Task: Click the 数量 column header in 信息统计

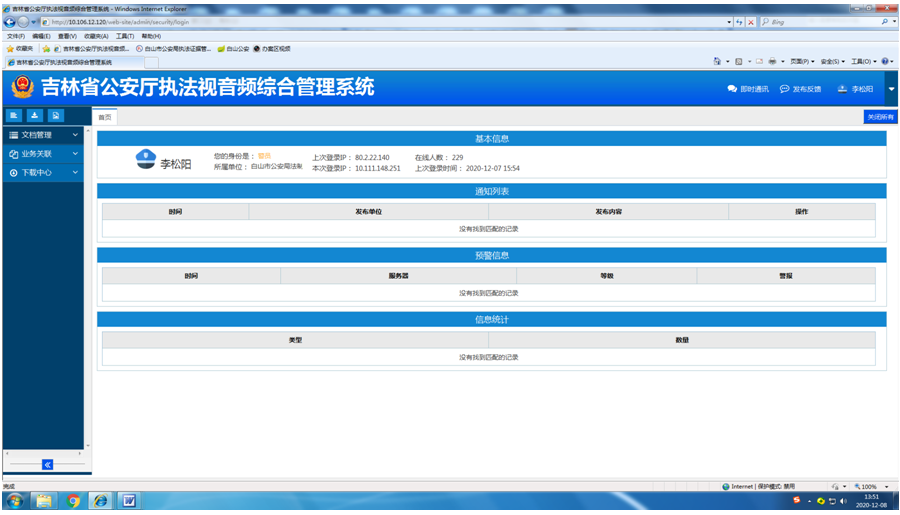Action: (x=682, y=340)
